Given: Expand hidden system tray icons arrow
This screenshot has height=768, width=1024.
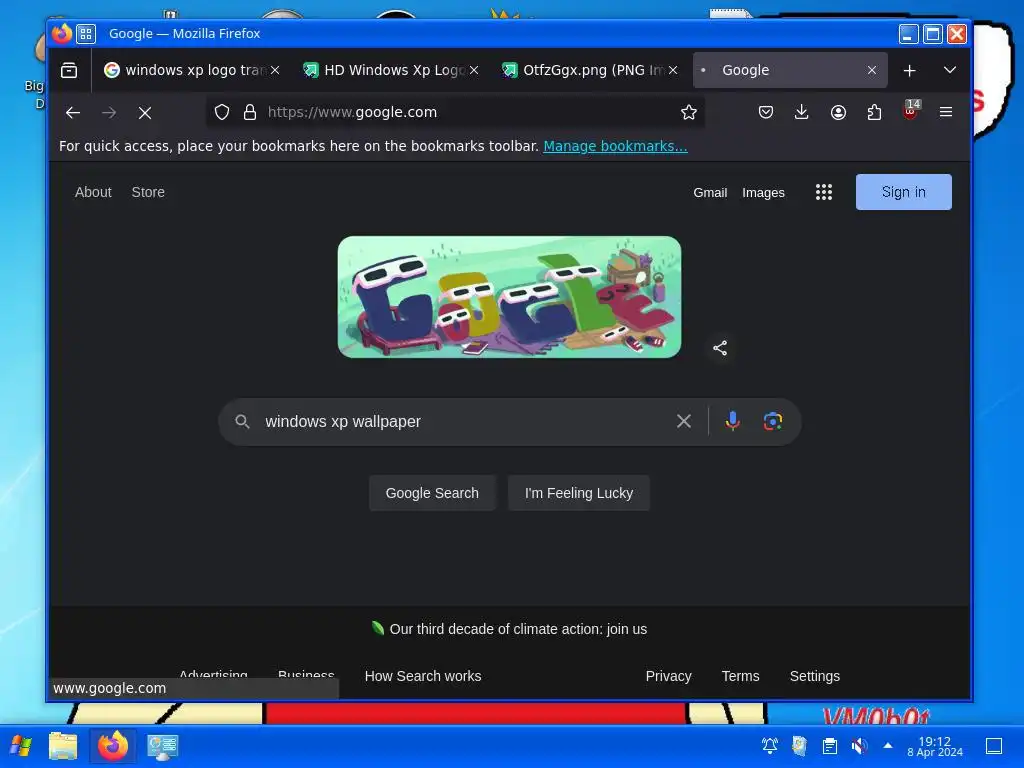Looking at the screenshot, I should [888, 745].
